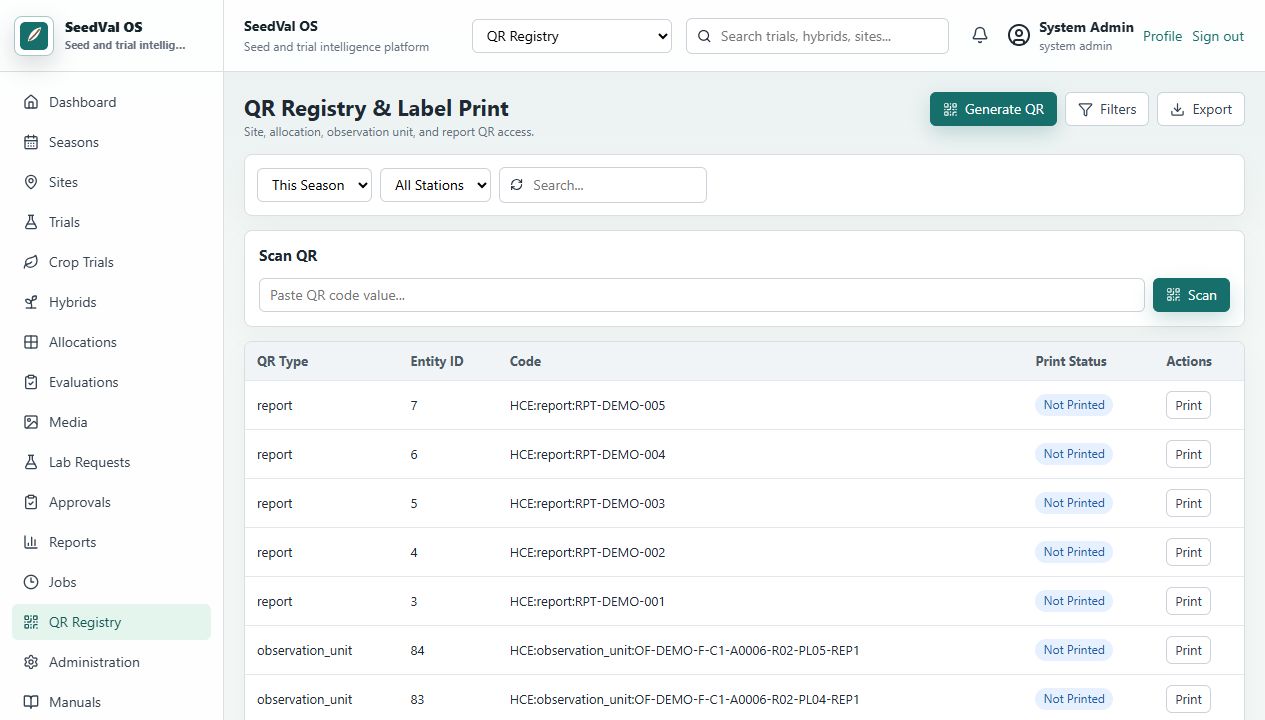Image resolution: width=1265 pixels, height=720 pixels.
Task: Focus the Paste QR code value field
Action: coord(701,295)
